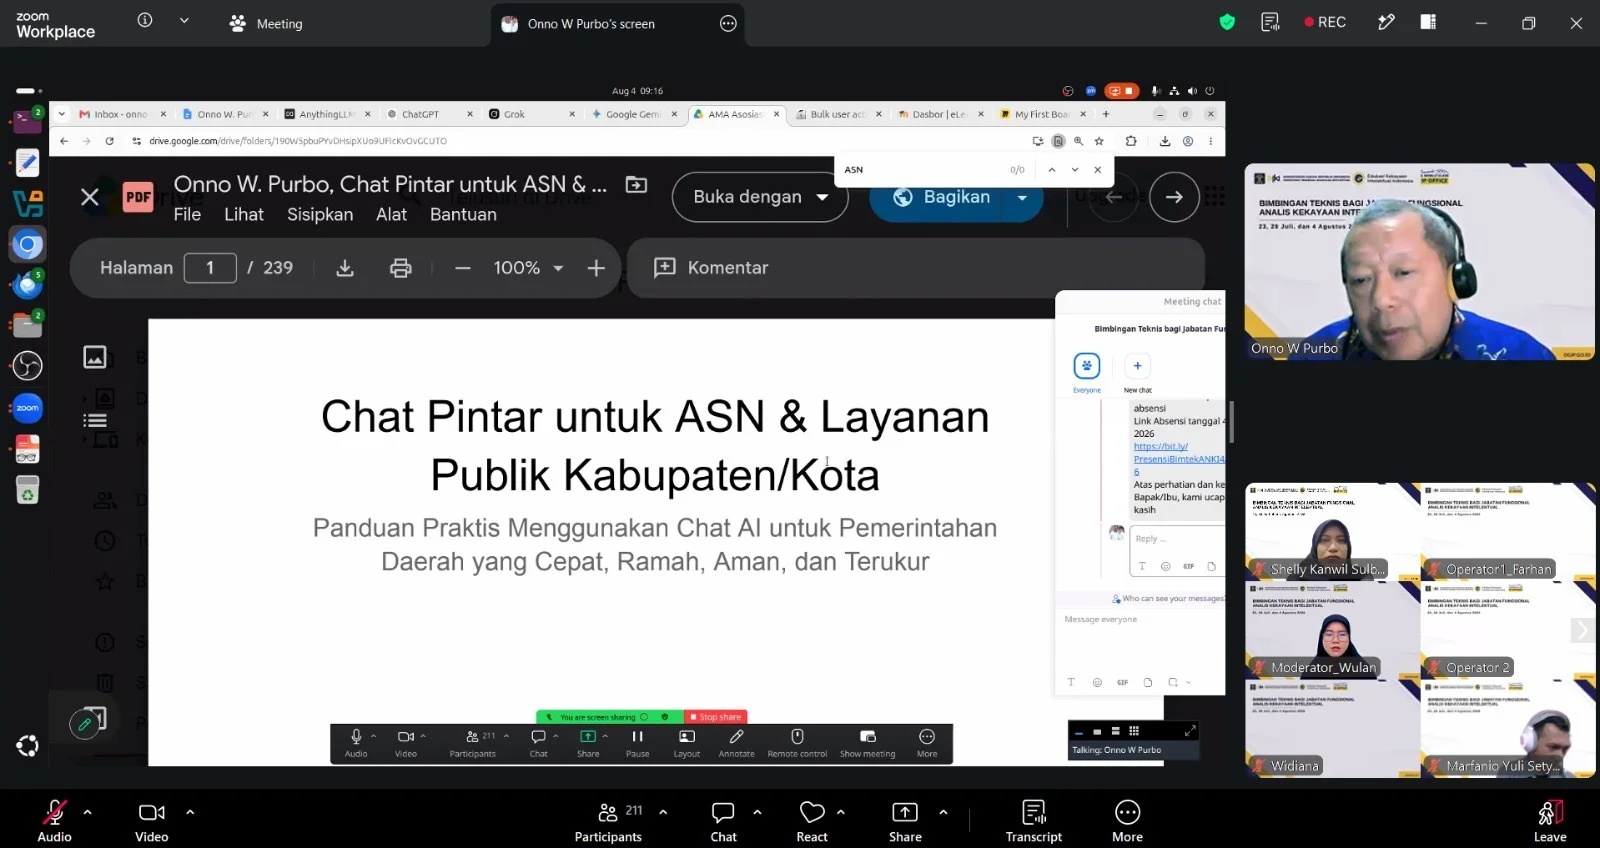This screenshot has width=1600, height=848.
Task: Switch to the Google Gemini browser tab
Action: coord(632,114)
